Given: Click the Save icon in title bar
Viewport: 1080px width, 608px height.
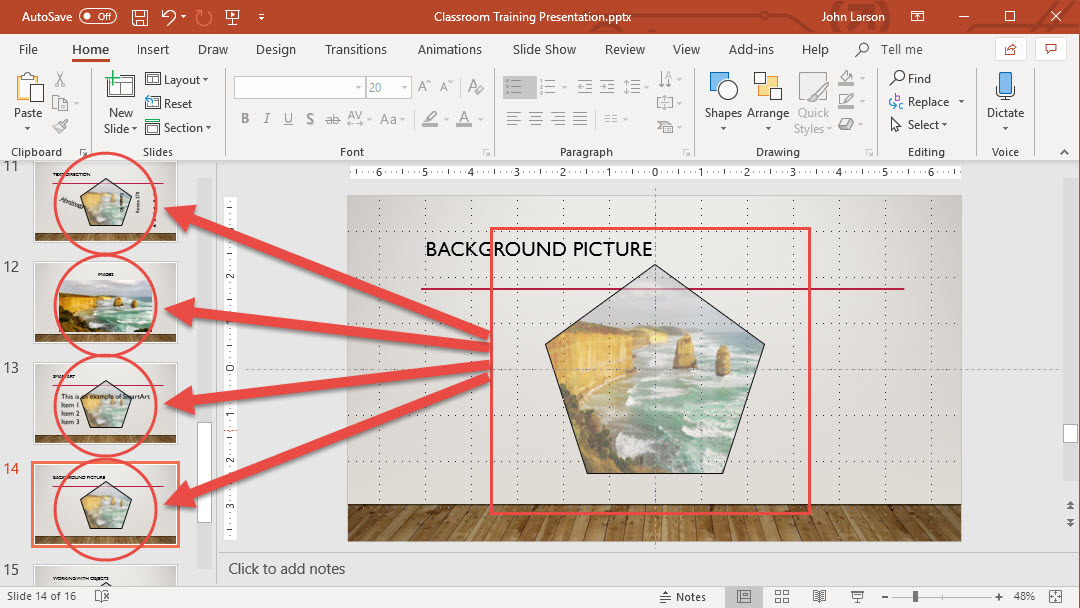Looking at the screenshot, I should click(140, 17).
